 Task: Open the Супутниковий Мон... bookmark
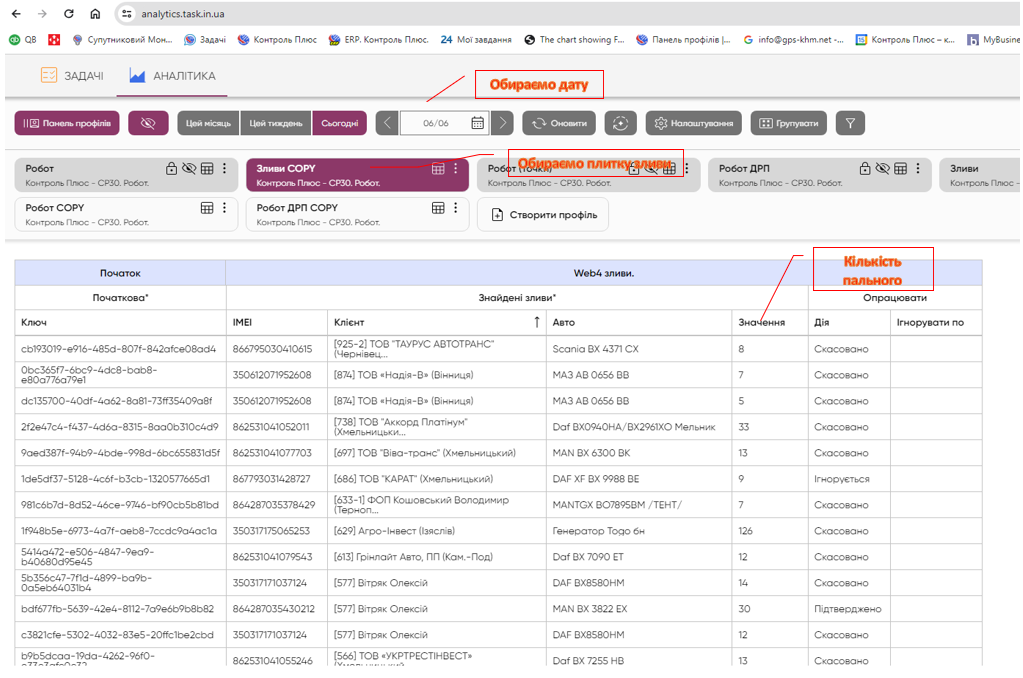(122, 40)
